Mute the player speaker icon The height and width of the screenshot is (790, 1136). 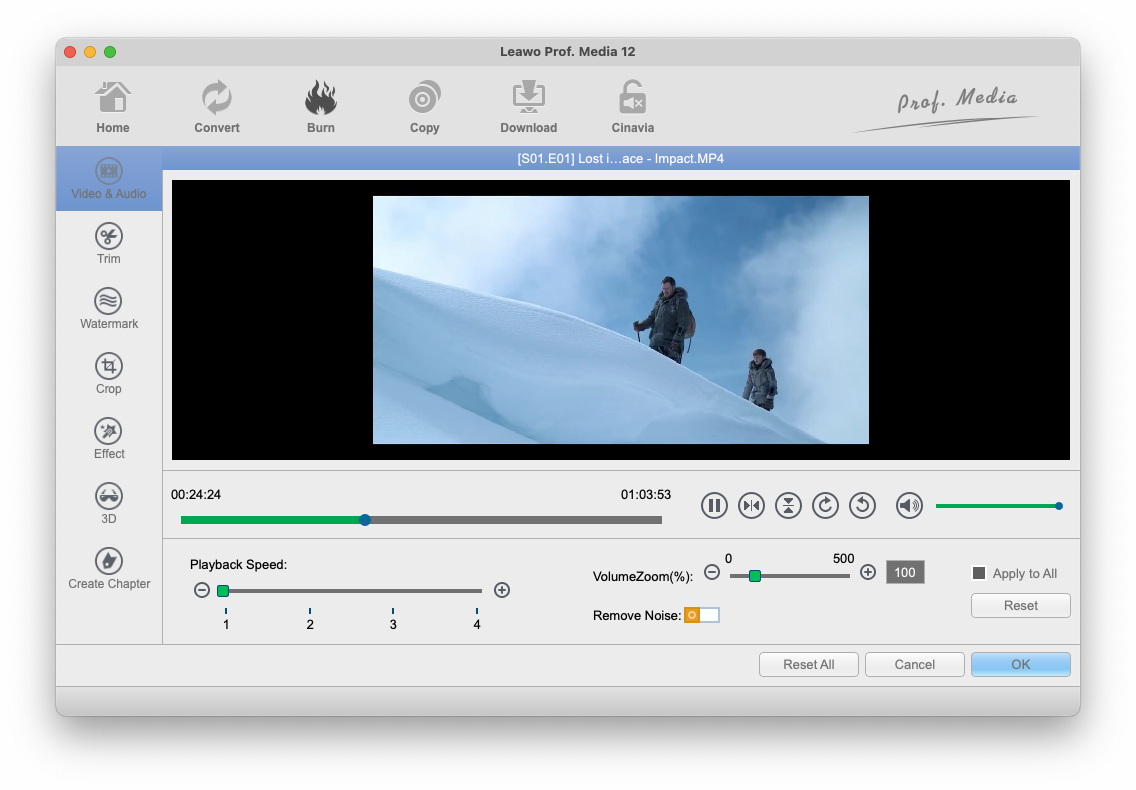[x=909, y=505]
